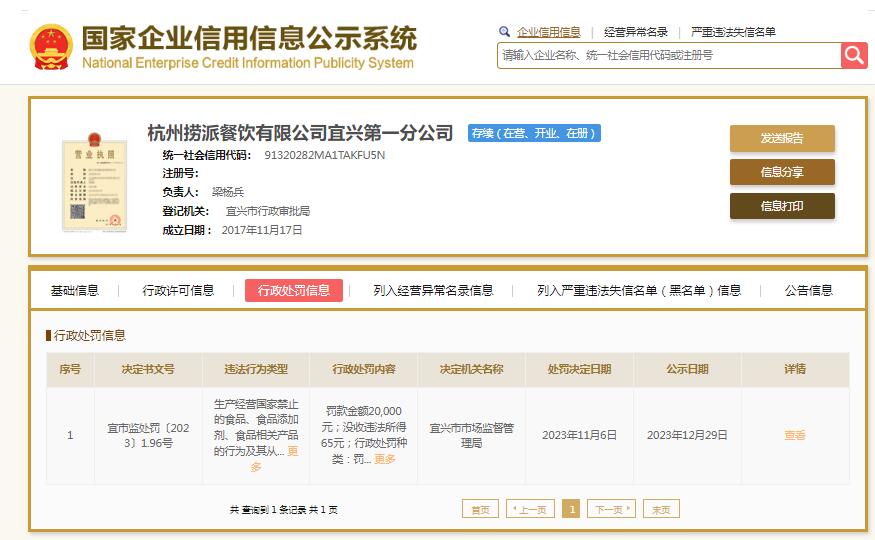
Task: Go to first page with 首页
Action: coord(480,509)
